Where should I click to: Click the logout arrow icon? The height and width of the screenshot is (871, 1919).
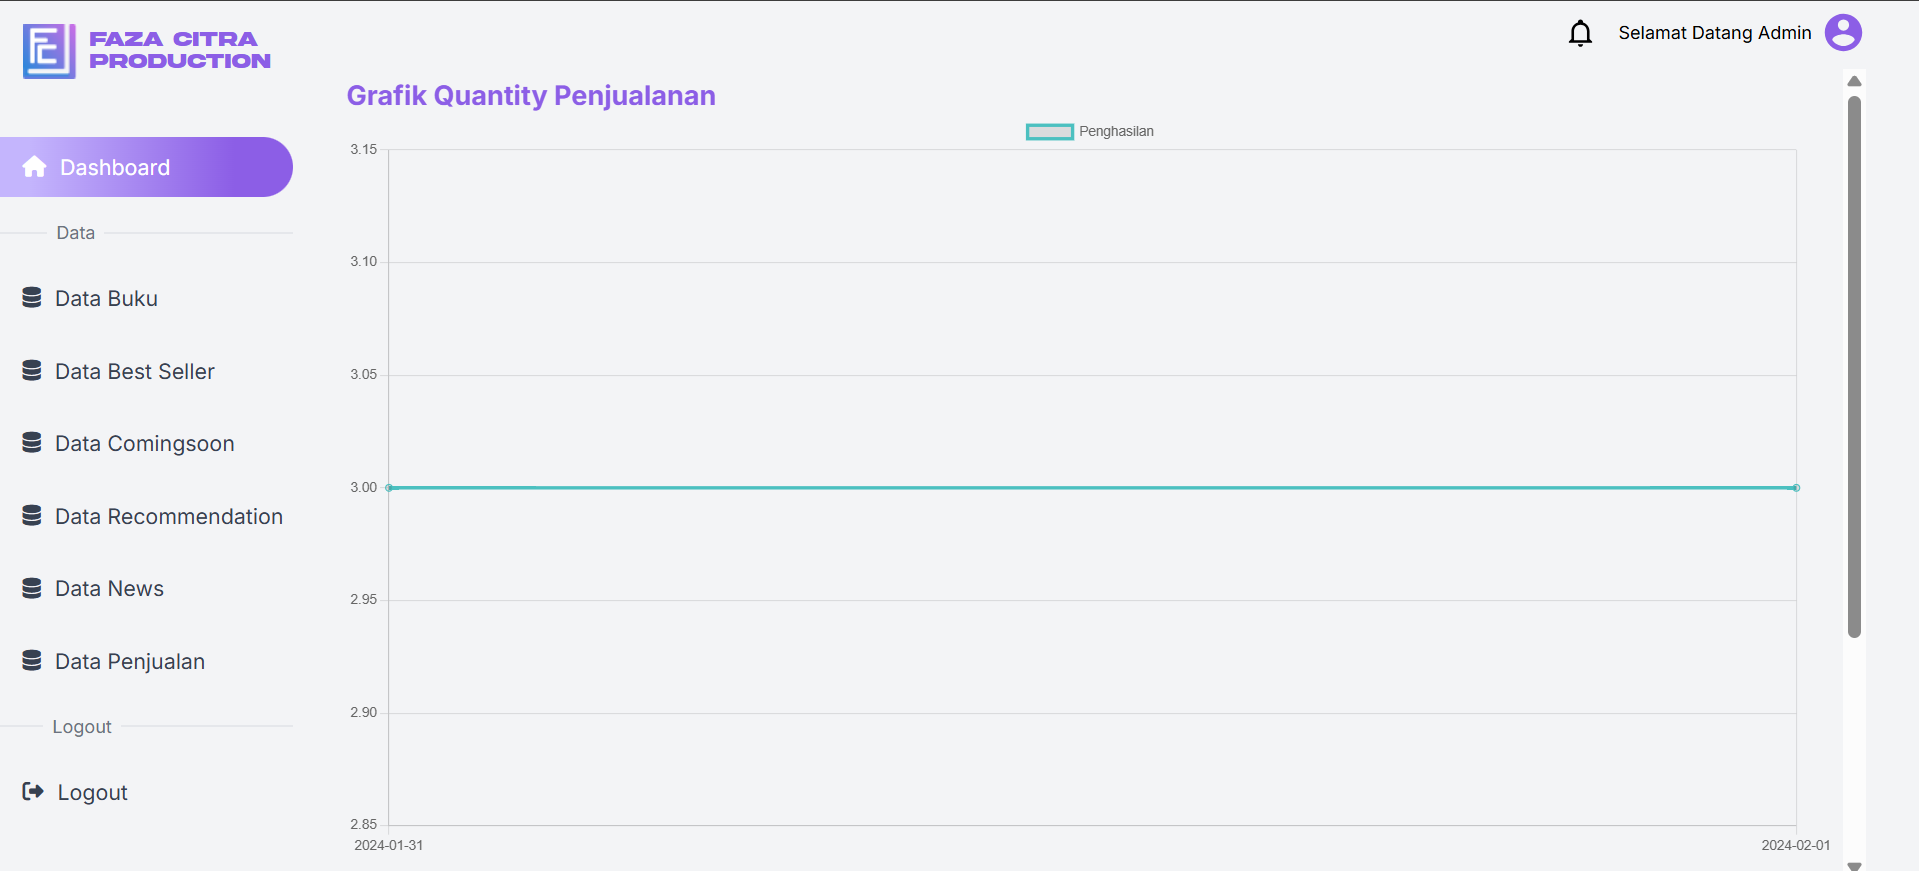tap(33, 791)
